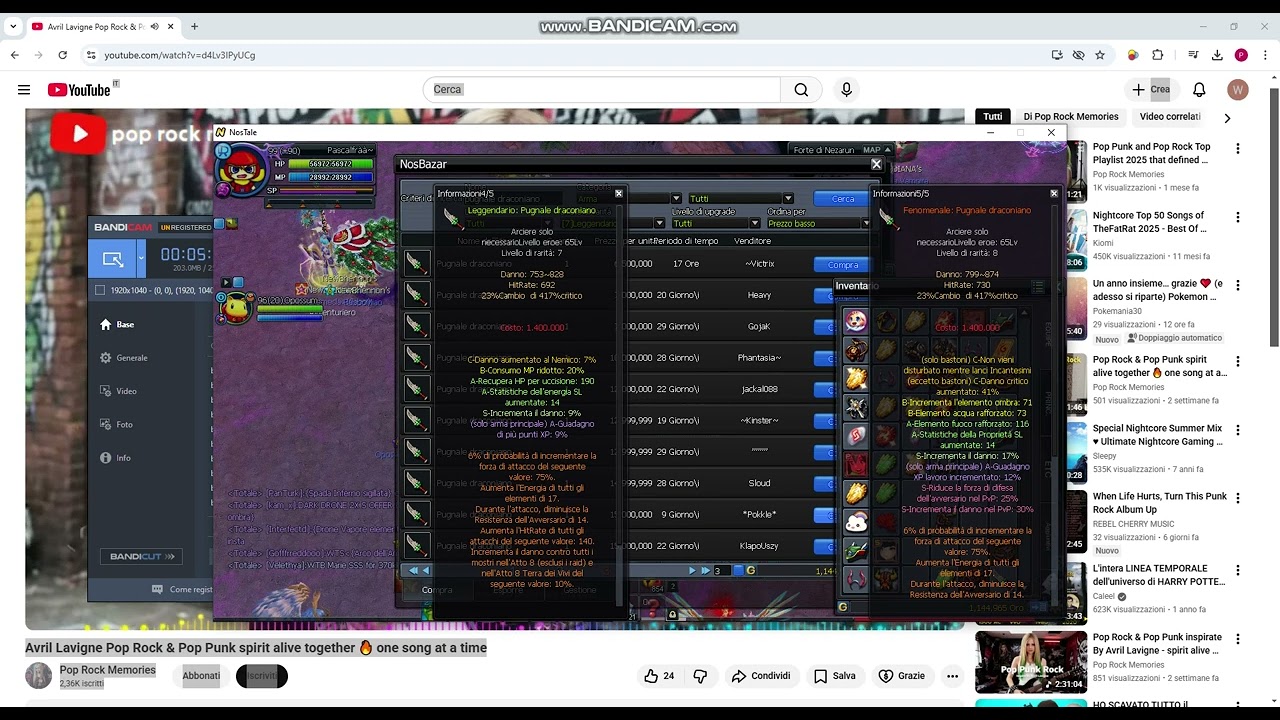The image size is (1280, 720).
Task: Open the Video tab in Bandicam
Action: click(x=118, y=391)
